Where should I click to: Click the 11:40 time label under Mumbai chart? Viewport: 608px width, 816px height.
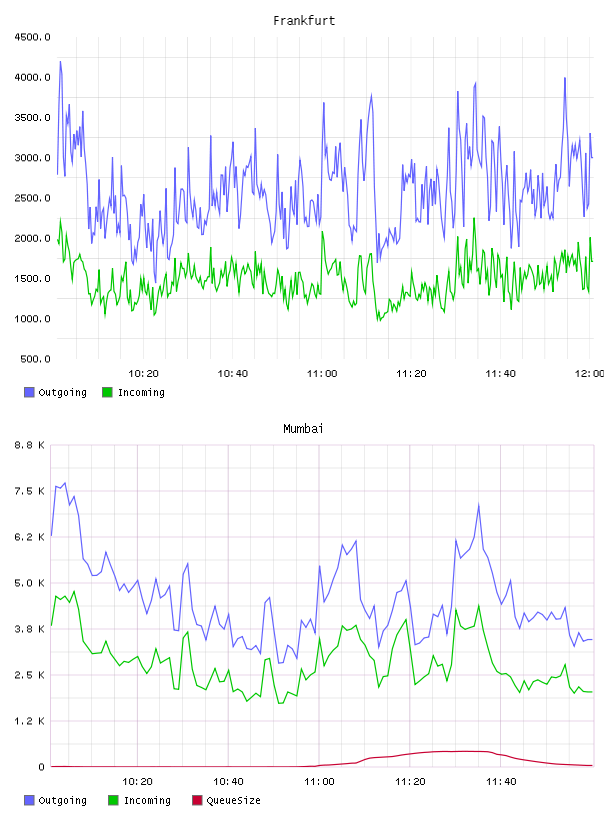(501, 782)
